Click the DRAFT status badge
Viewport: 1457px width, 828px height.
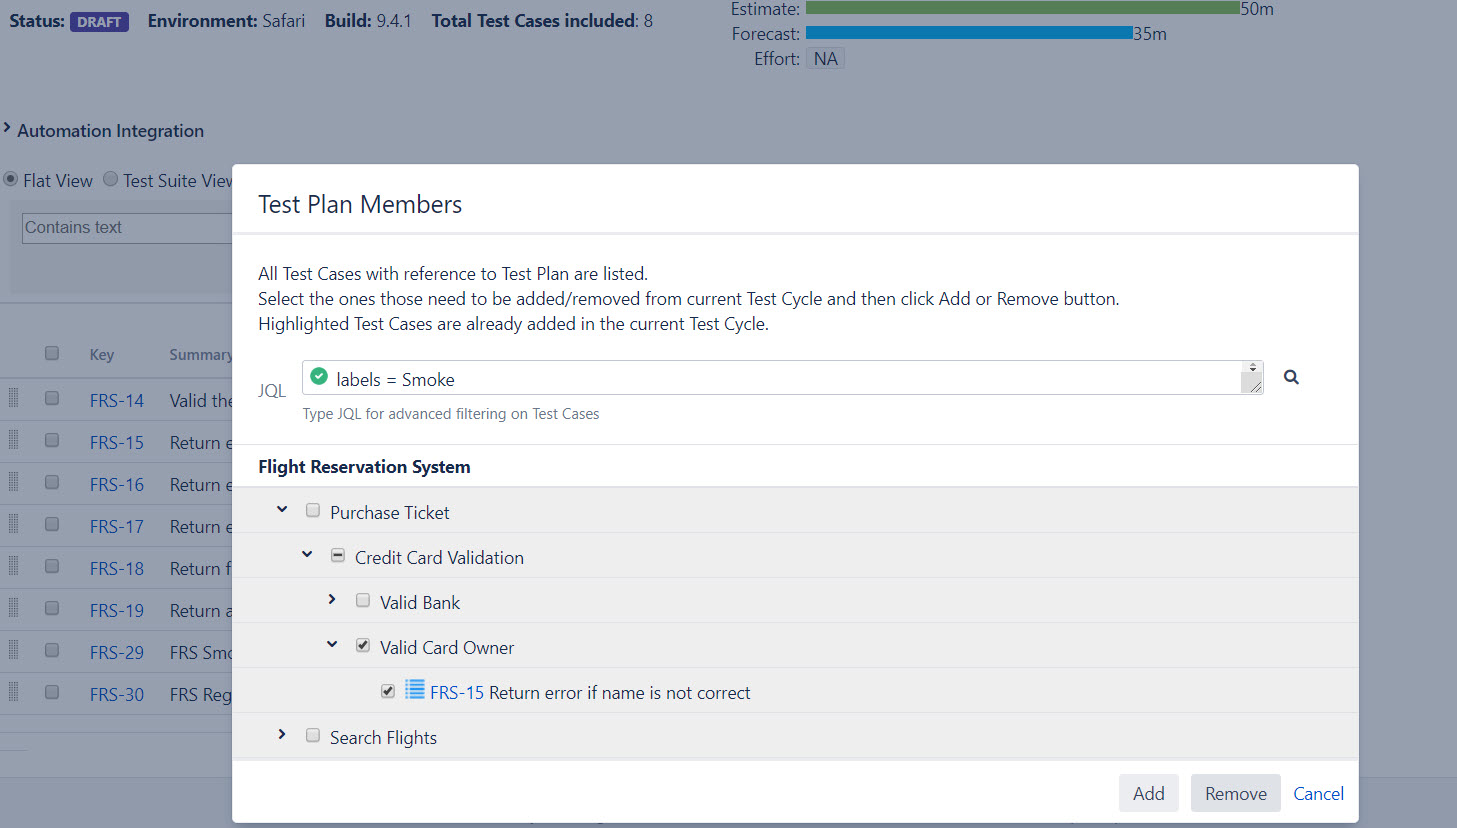99,21
